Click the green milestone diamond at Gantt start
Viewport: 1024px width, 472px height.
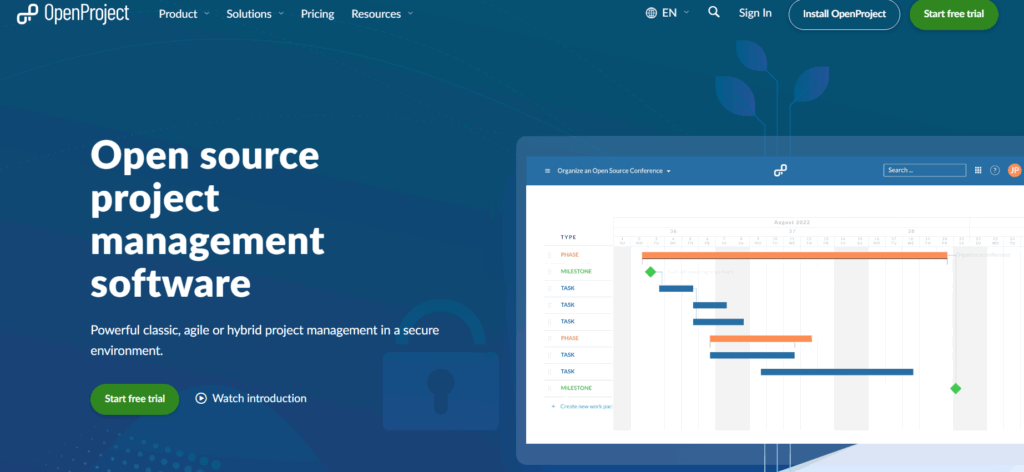point(650,271)
